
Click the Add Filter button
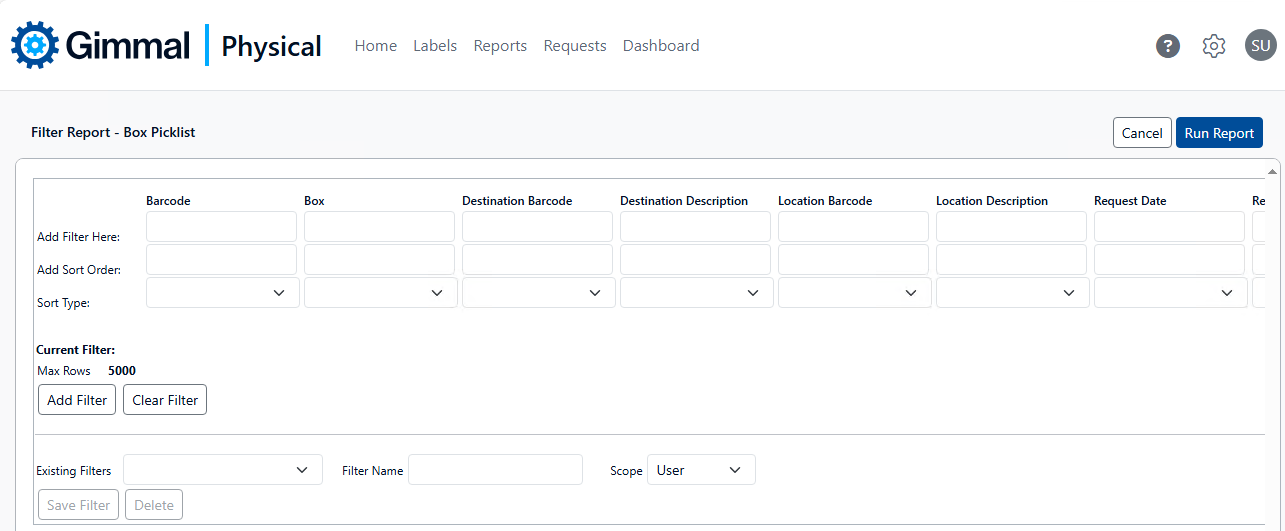77,400
